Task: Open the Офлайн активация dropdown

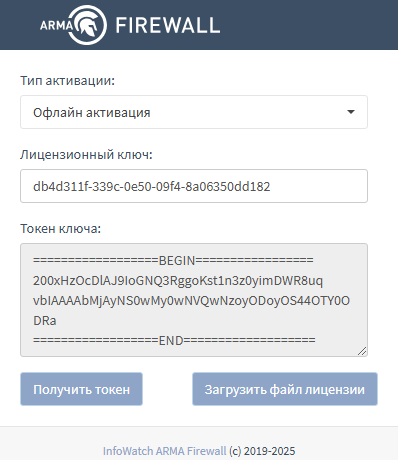Action: (194, 112)
